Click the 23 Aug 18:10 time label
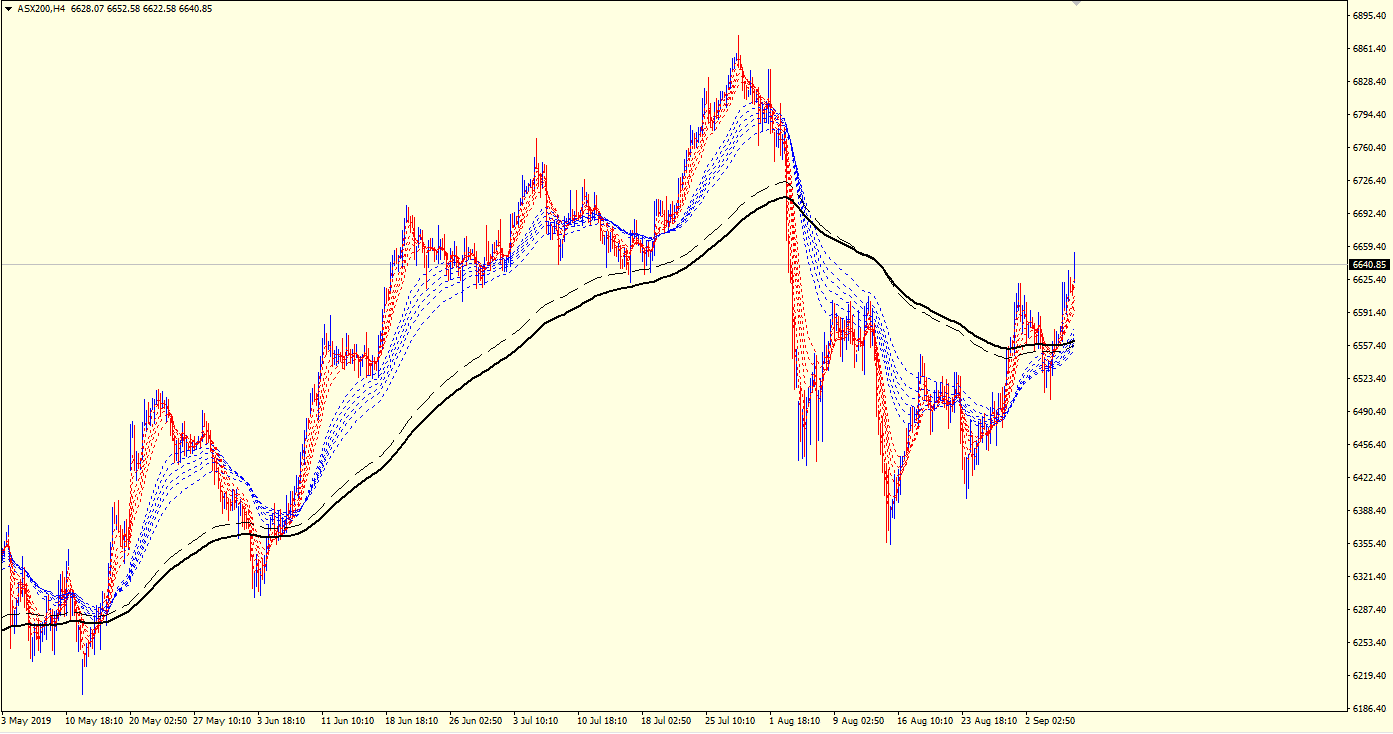Image resolution: width=1393 pixels, height=734 pixels. click(989, 720)
